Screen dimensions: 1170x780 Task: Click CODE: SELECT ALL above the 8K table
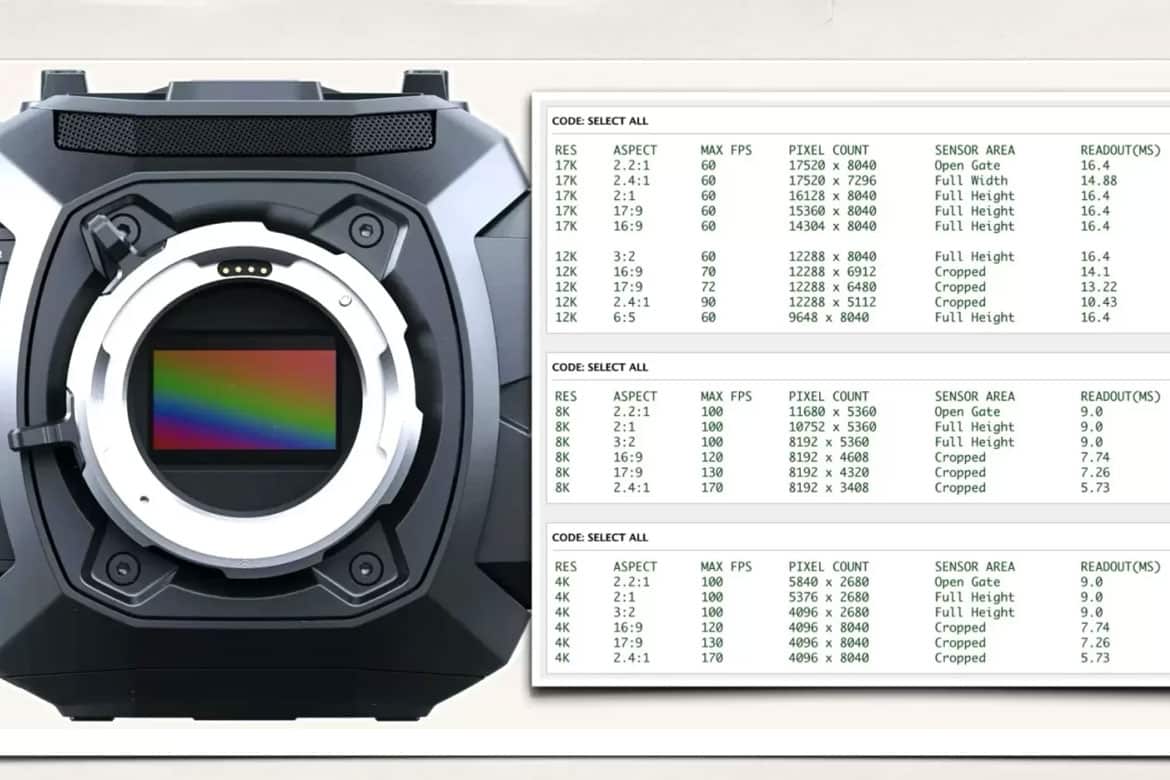point(600,367)
